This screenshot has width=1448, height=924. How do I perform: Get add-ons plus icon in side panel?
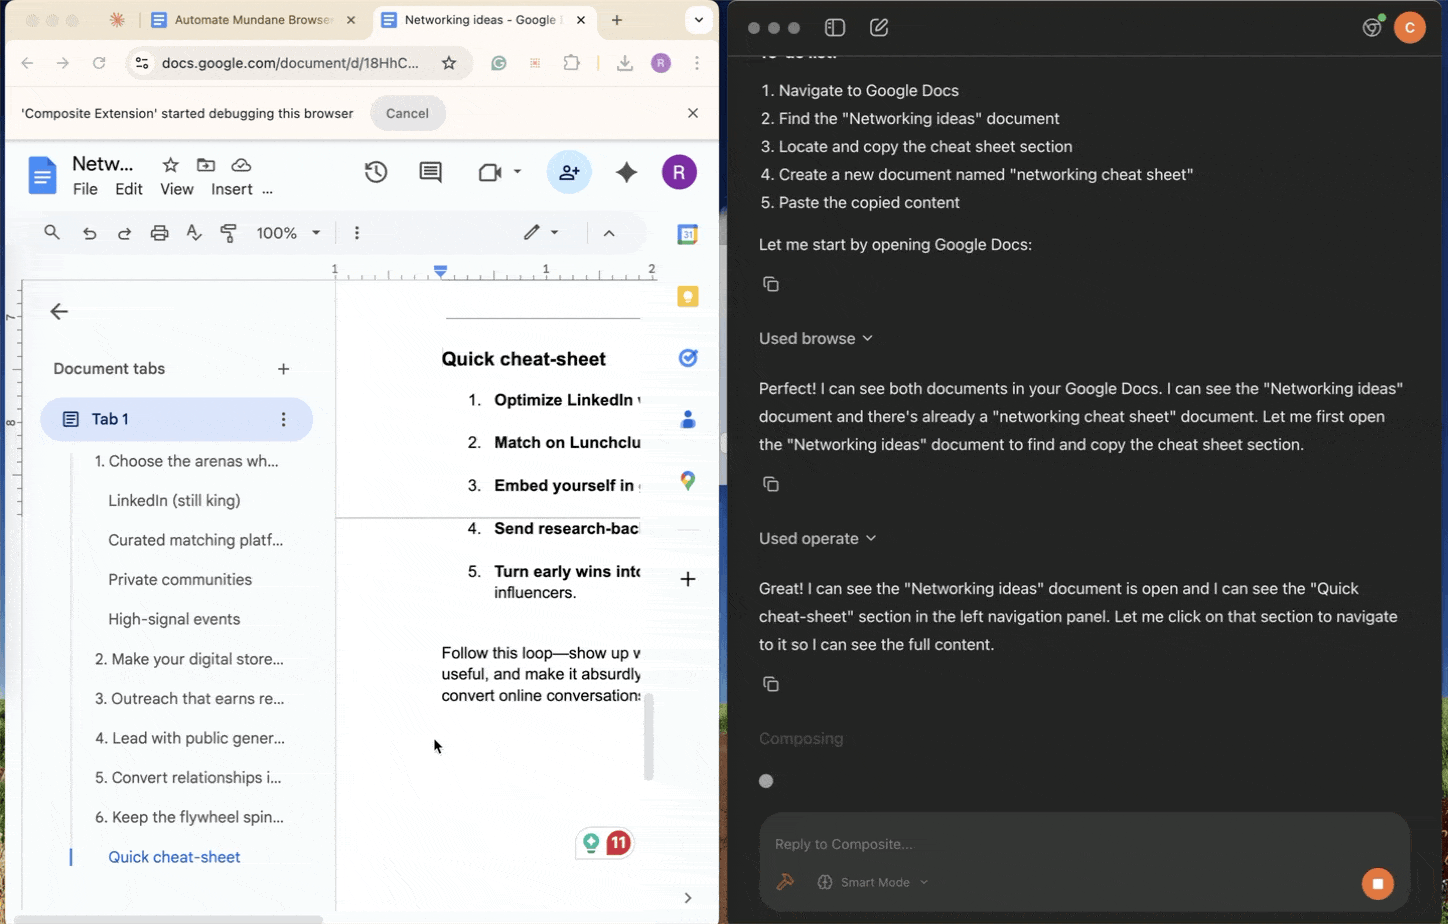(x=688, y=579)
